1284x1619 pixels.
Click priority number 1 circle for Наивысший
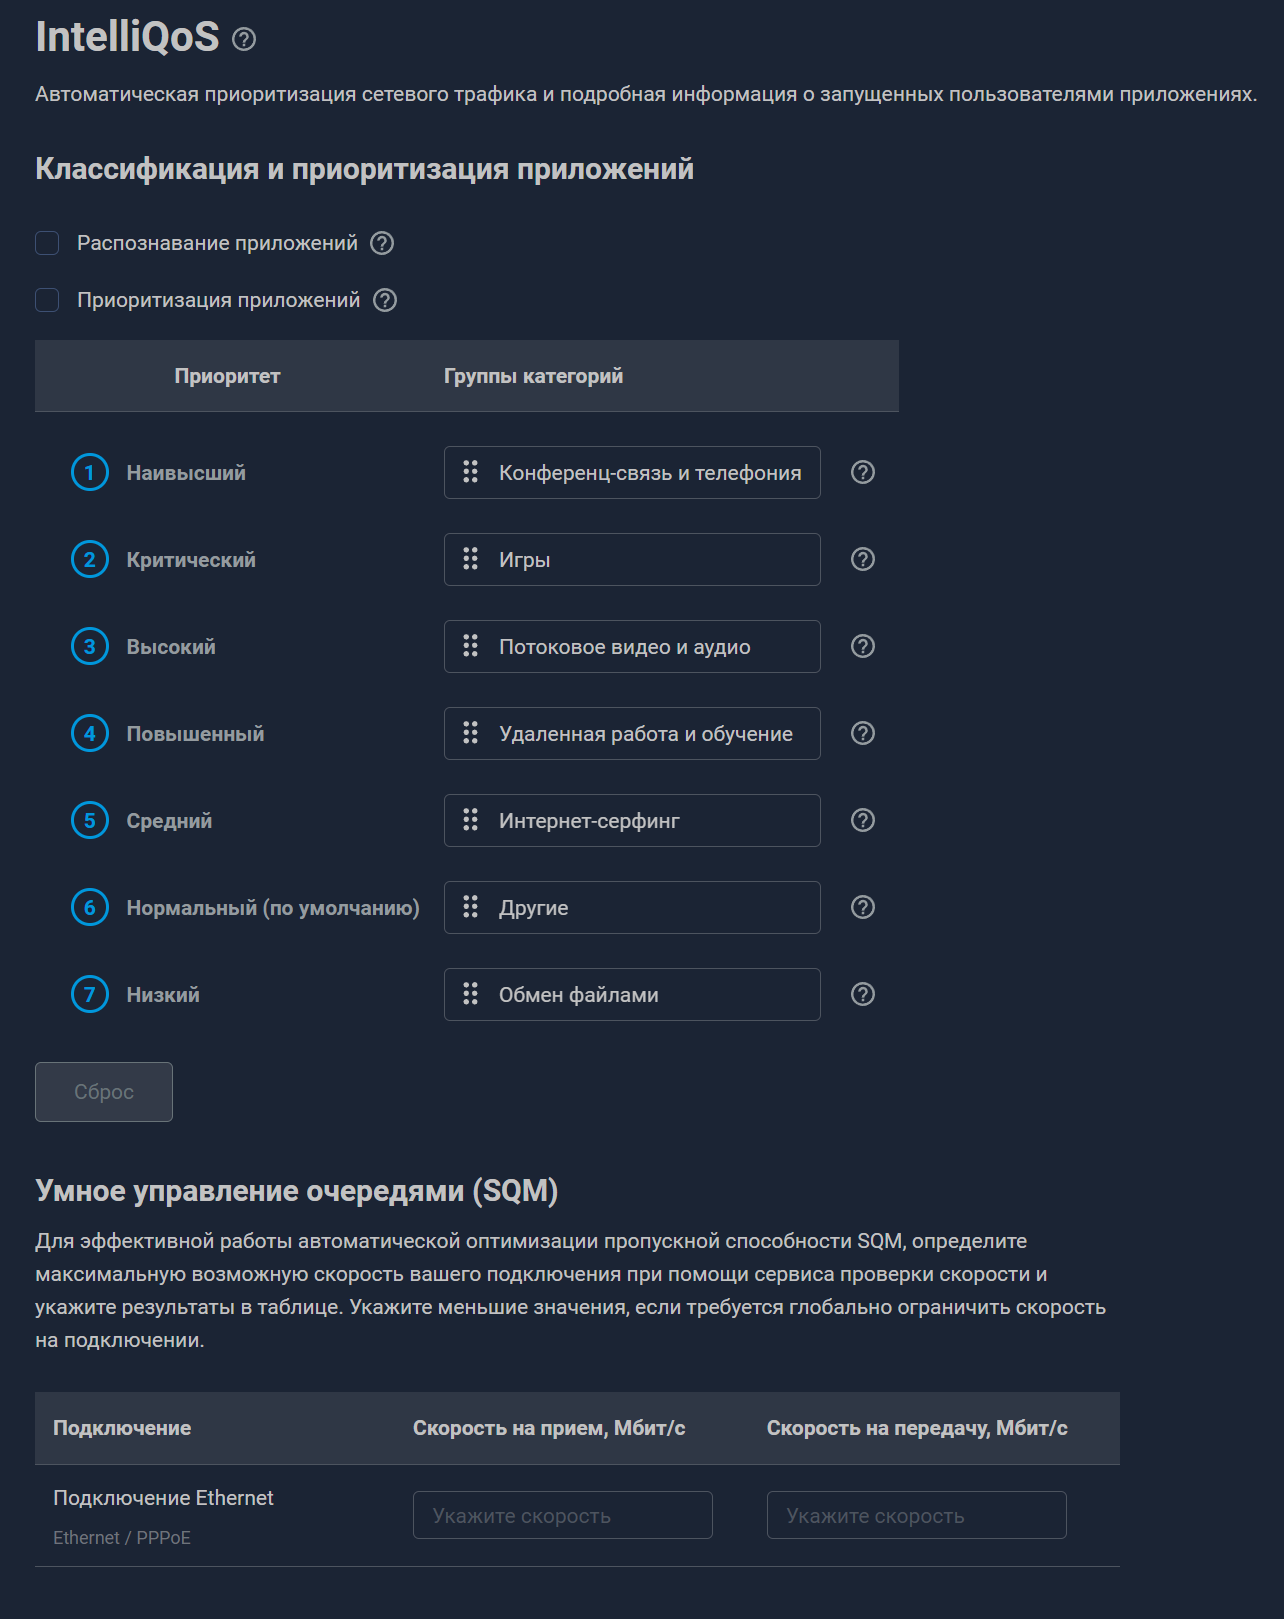pyautogui.click(x=90, y=472)
